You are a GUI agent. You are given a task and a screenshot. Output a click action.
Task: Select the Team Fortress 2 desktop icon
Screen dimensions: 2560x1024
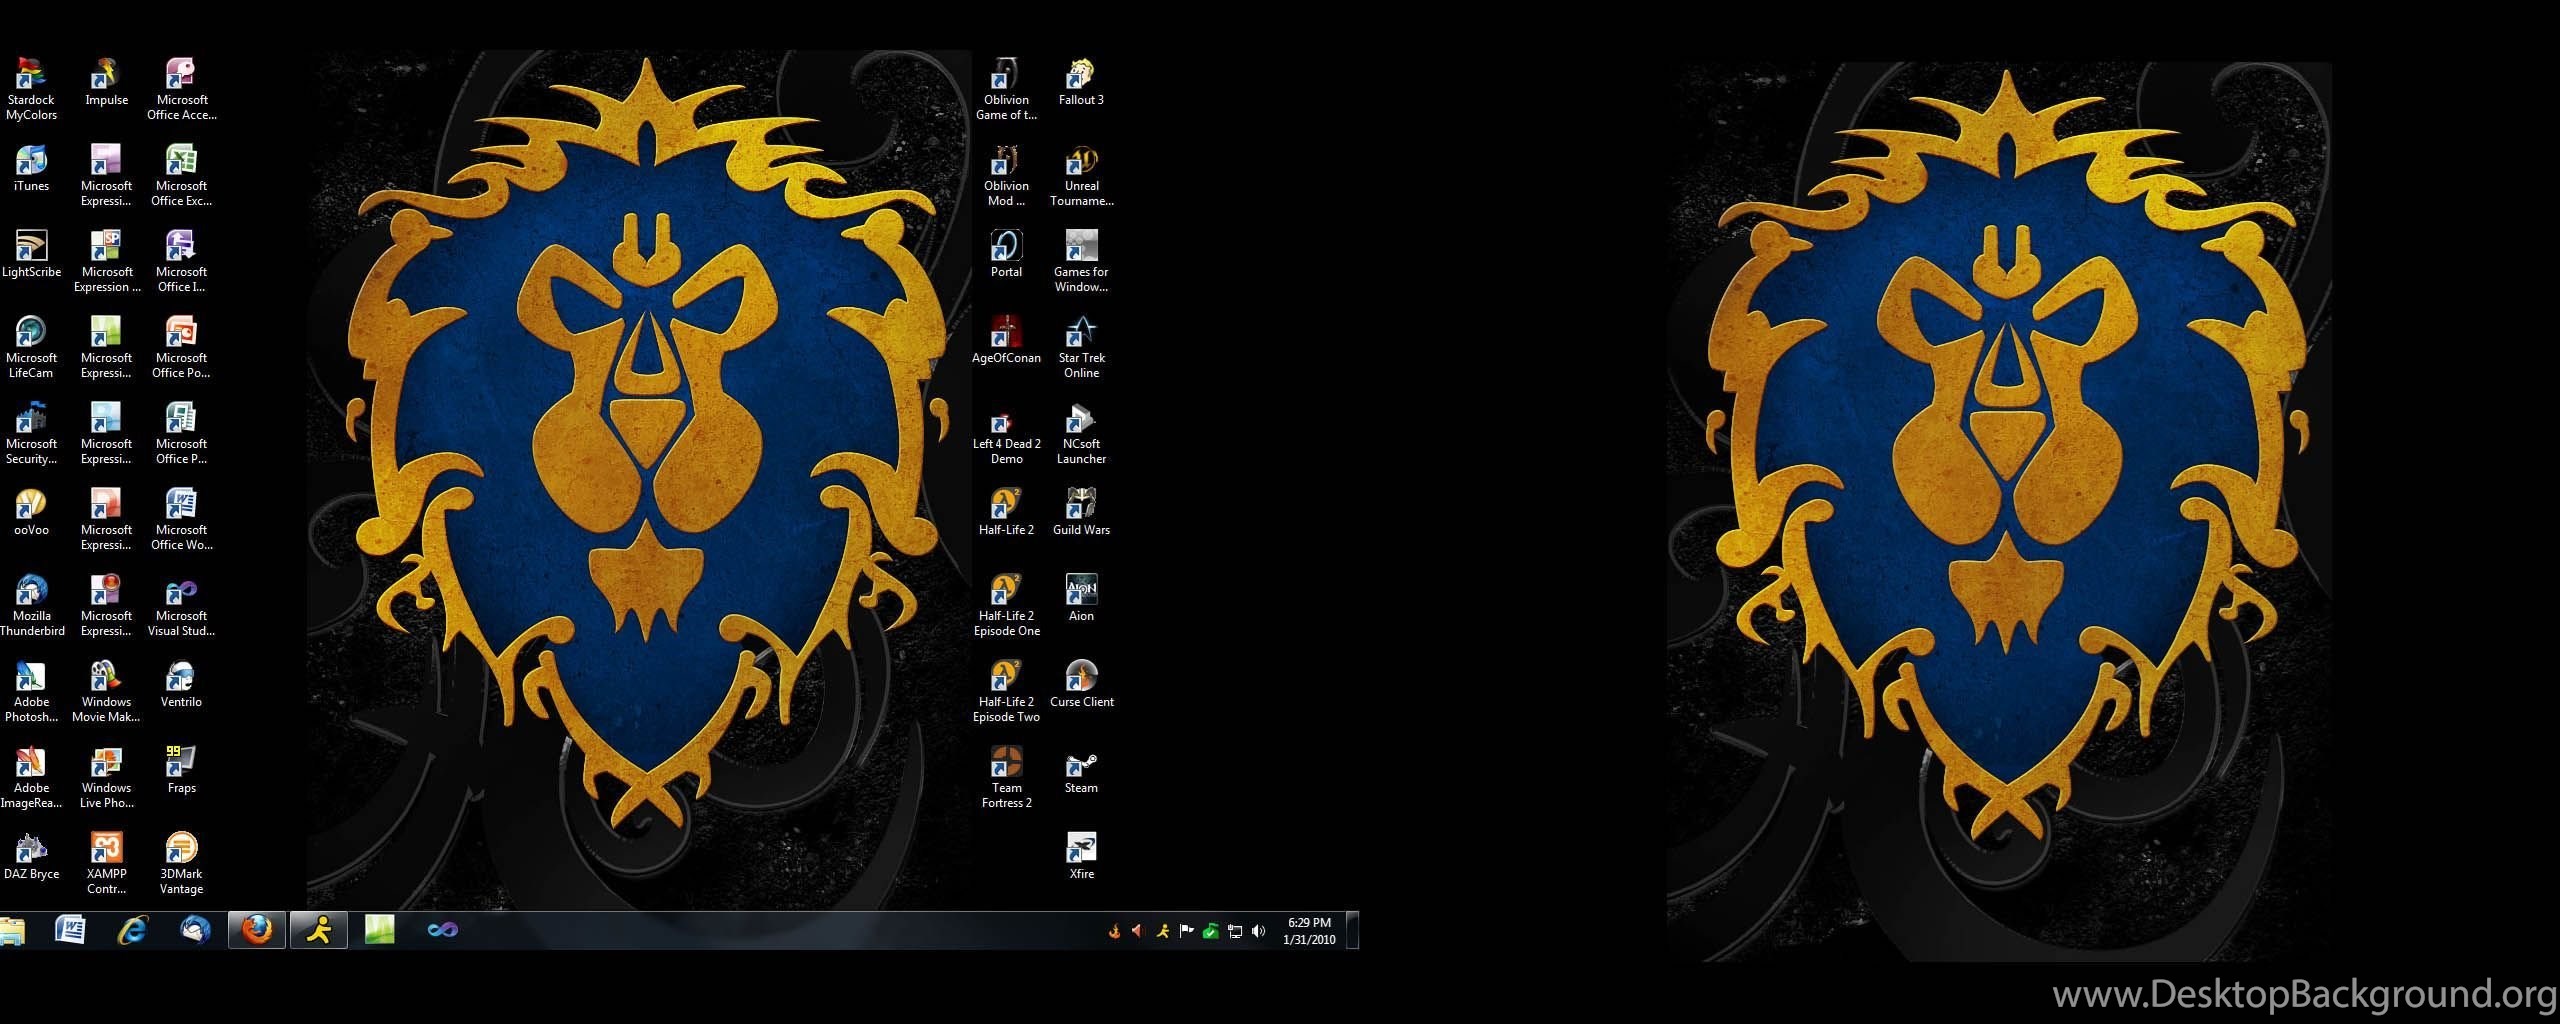tap(1006, 777)
